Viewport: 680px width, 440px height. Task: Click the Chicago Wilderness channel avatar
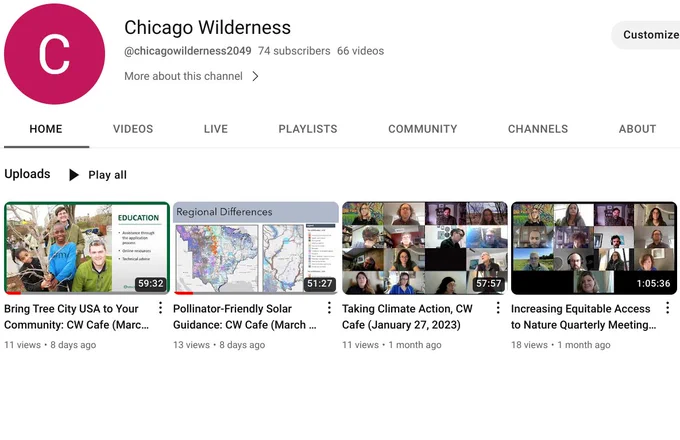tap(54, 54)
